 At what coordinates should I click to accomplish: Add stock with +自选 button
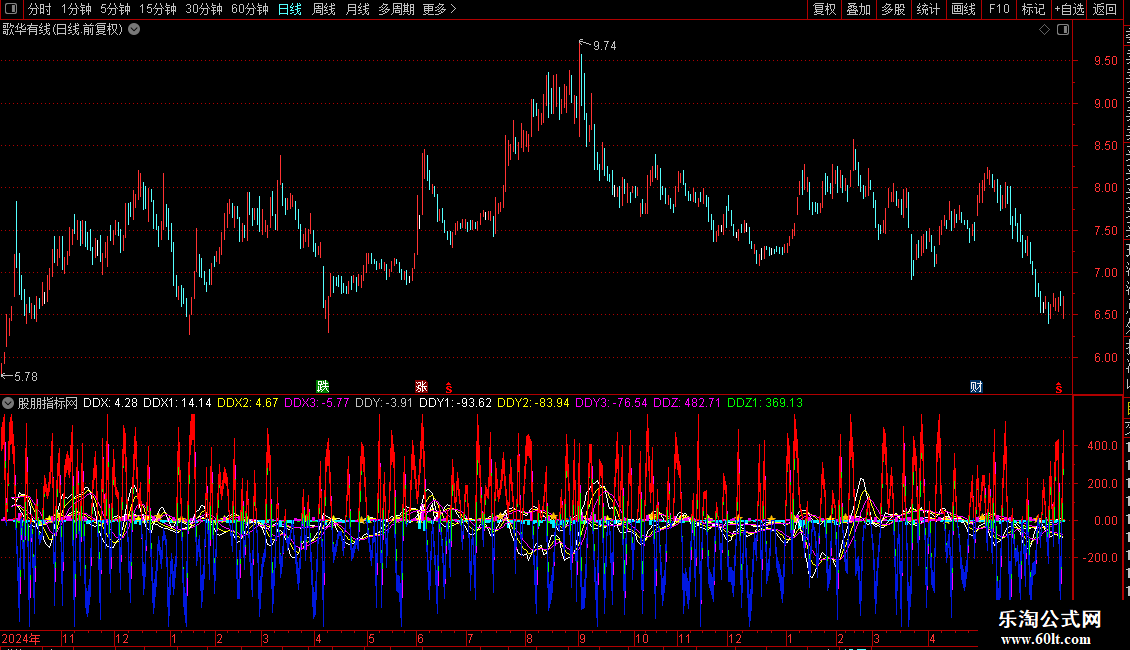1069,9
